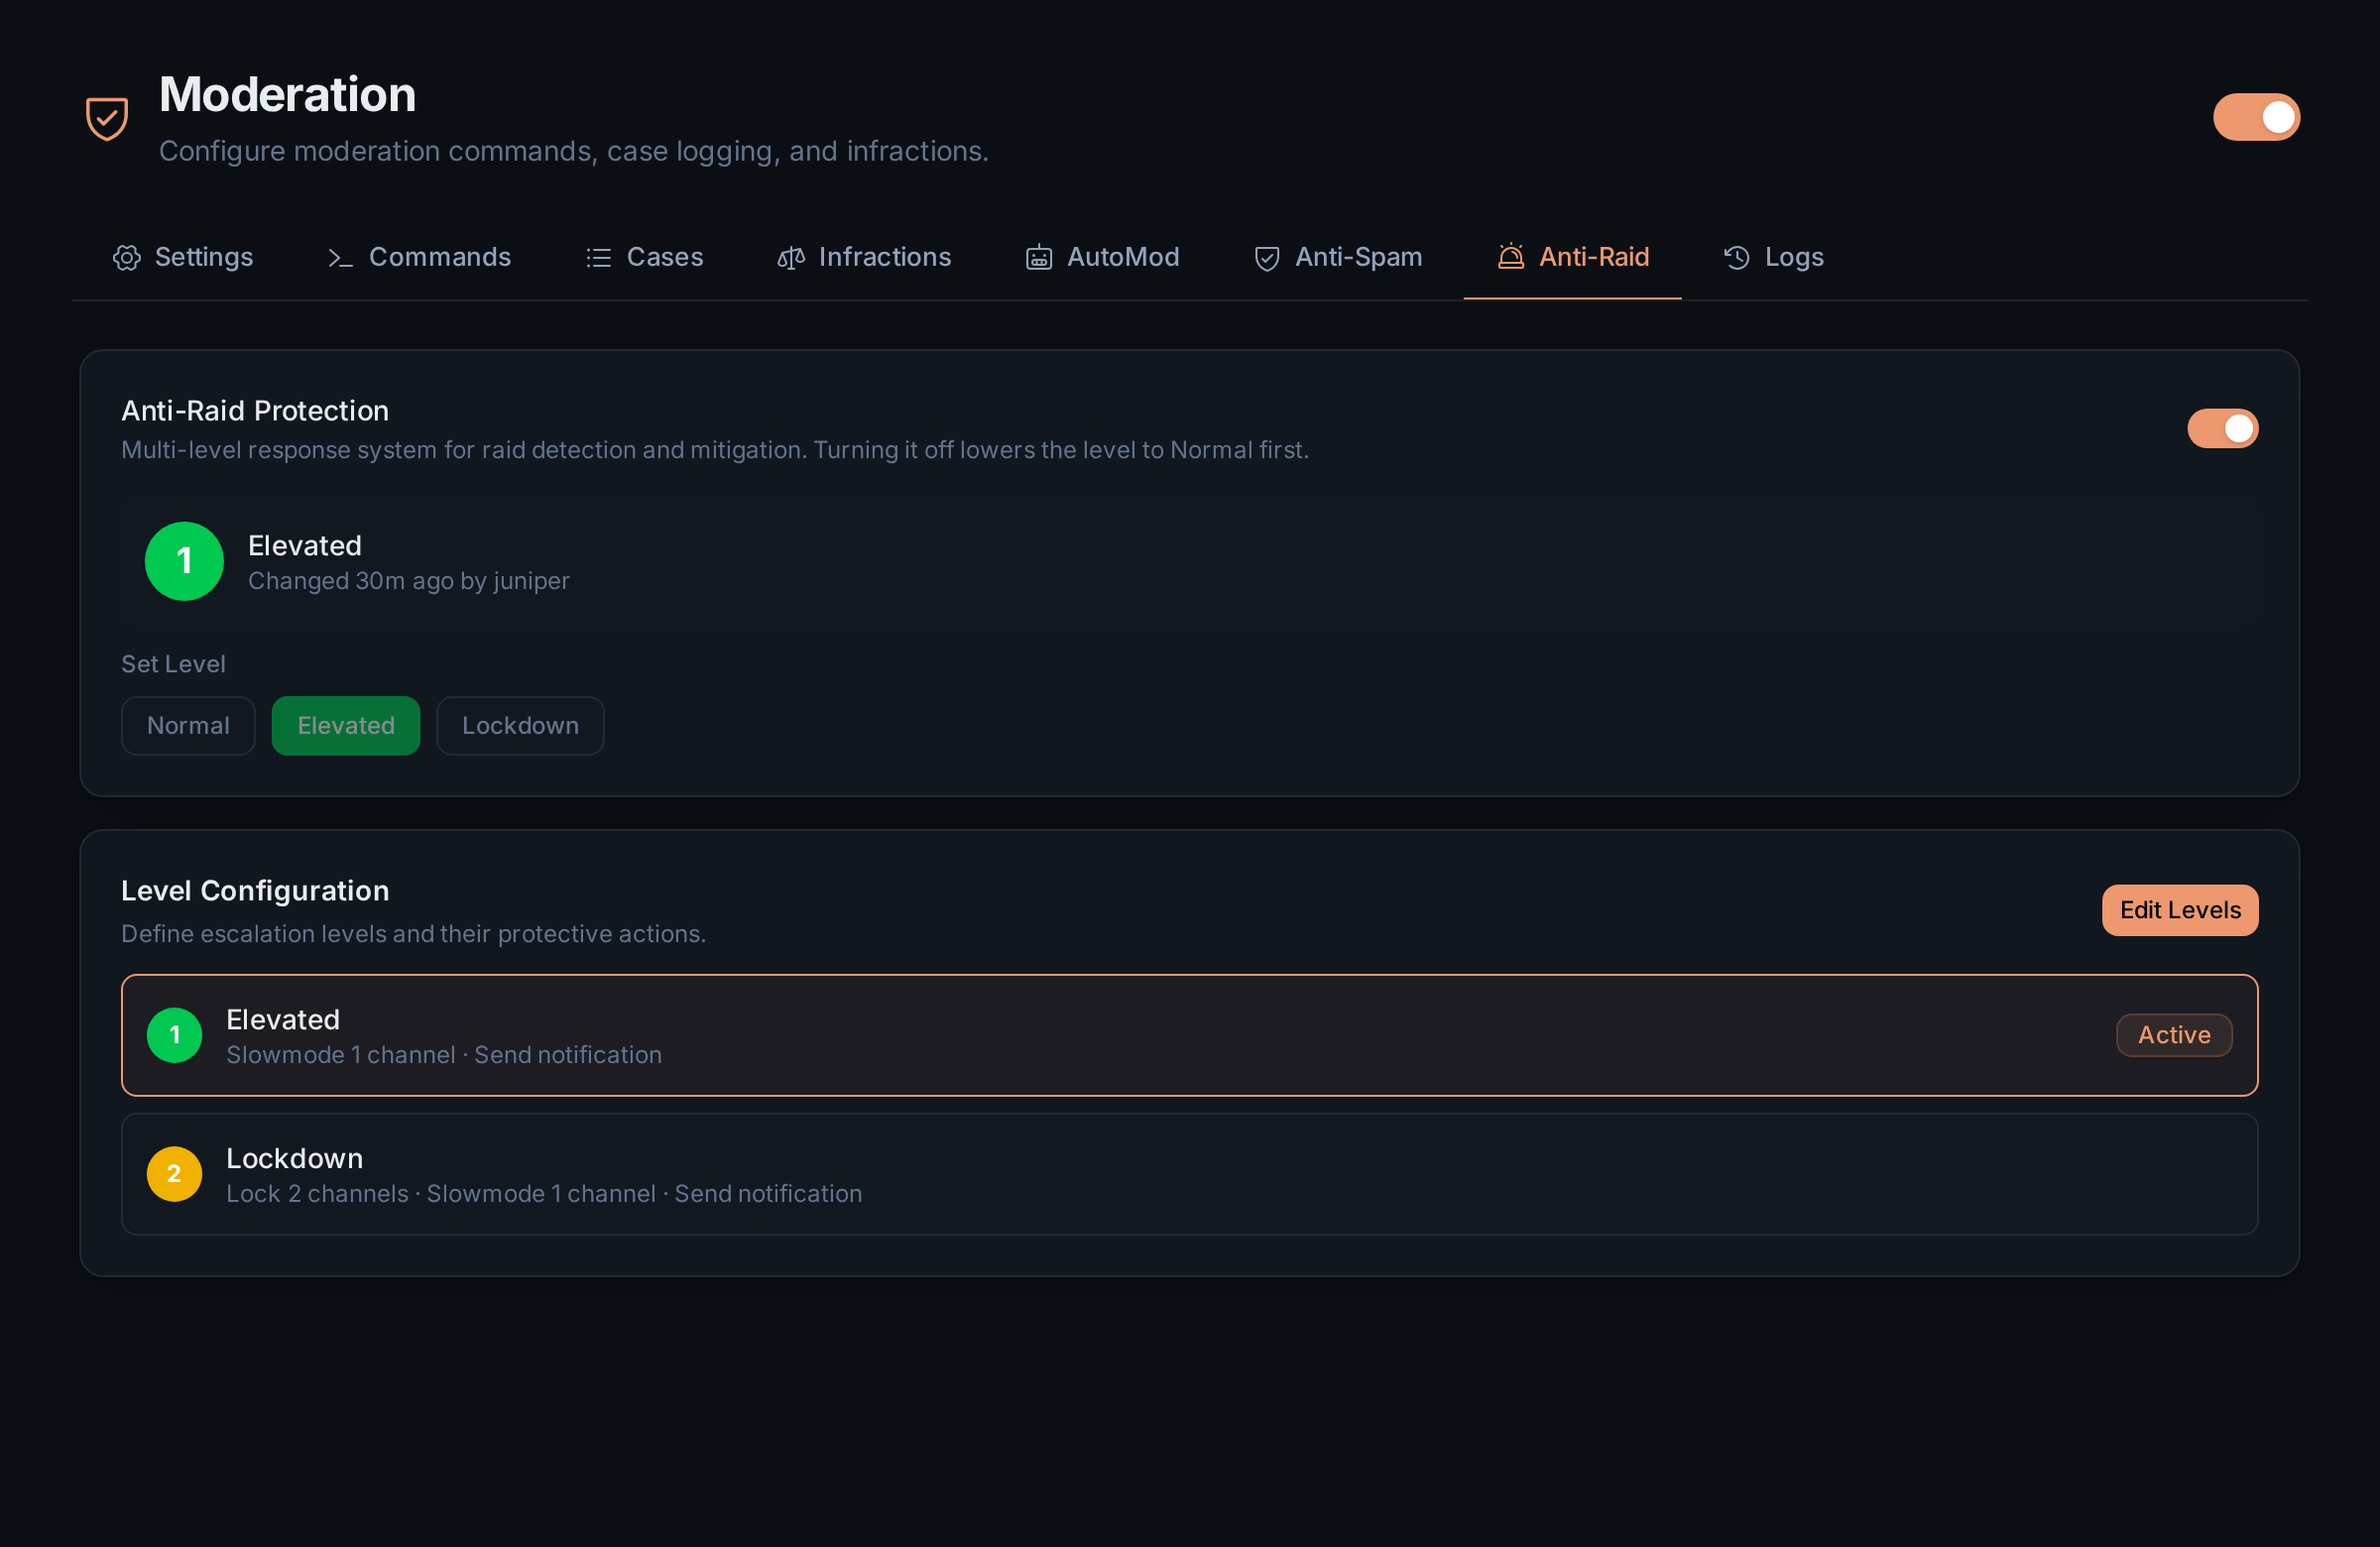Toggle the main Moderation module switch
This screenshot has width=2380, height=1547.
click(2256, 118)
